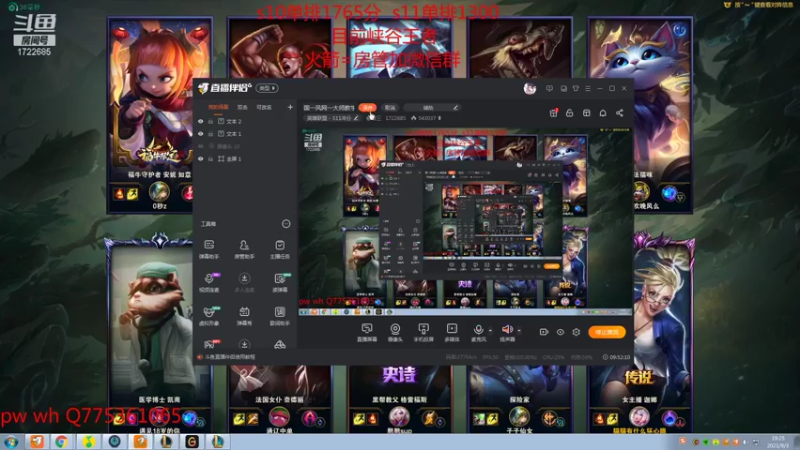Image resolution: width=800 pixels, height=450 pixels.
Task: Click the stream preview canvas
Action: tap(465, 220)
